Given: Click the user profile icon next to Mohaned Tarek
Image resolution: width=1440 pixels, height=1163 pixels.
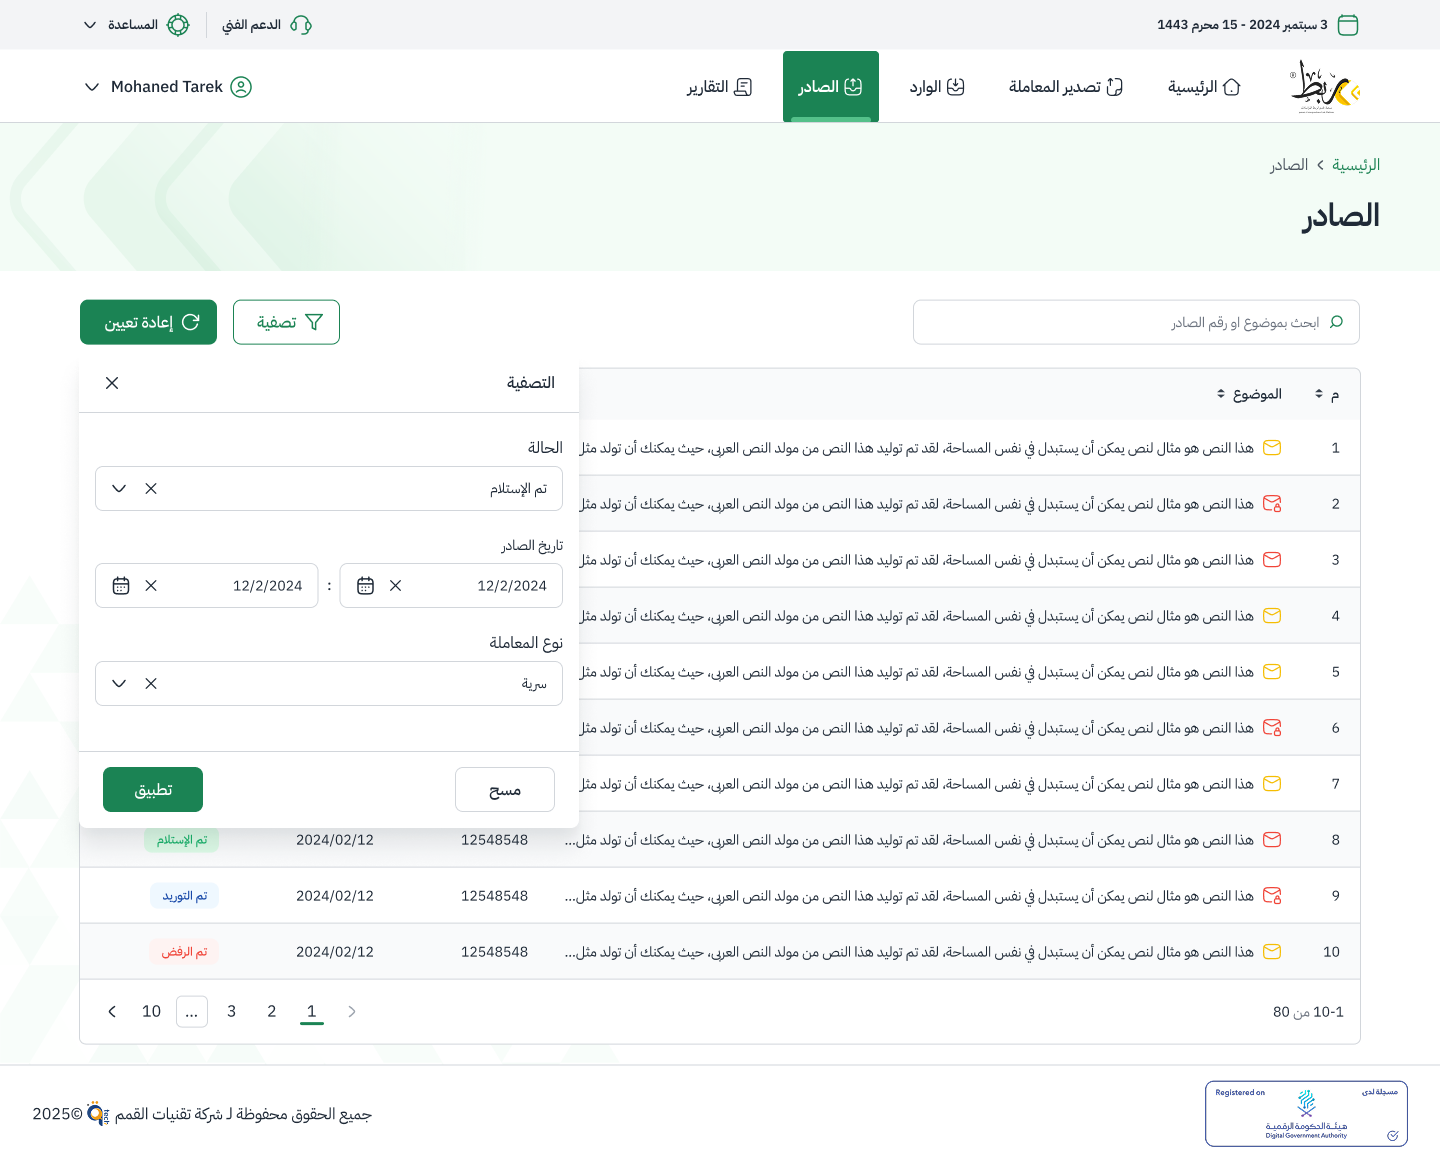Looking at the screenshot, I should pos(241,87).
